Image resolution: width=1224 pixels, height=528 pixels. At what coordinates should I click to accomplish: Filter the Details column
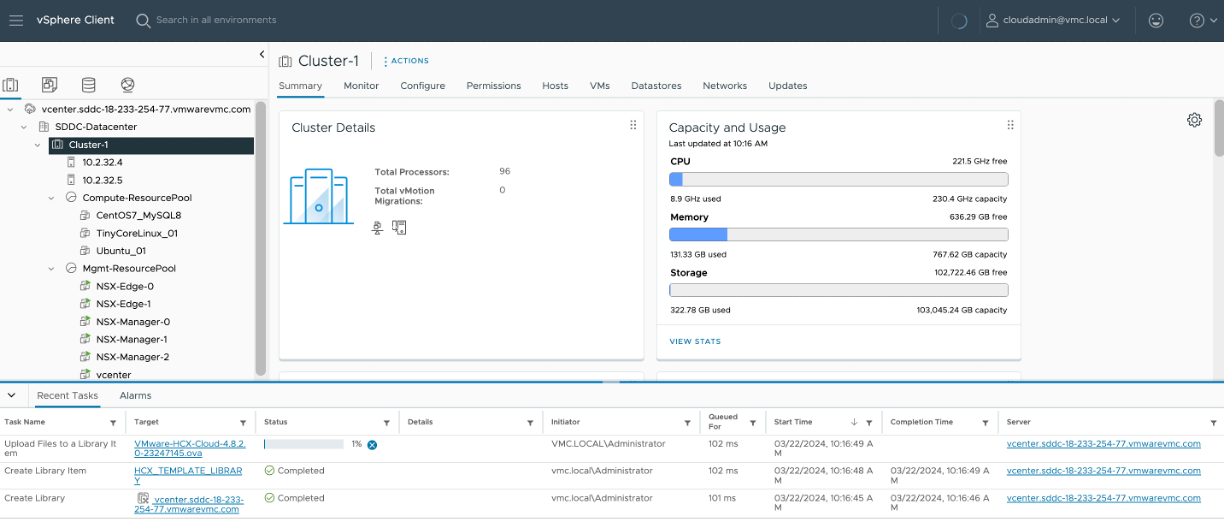(x=531, y=423)
